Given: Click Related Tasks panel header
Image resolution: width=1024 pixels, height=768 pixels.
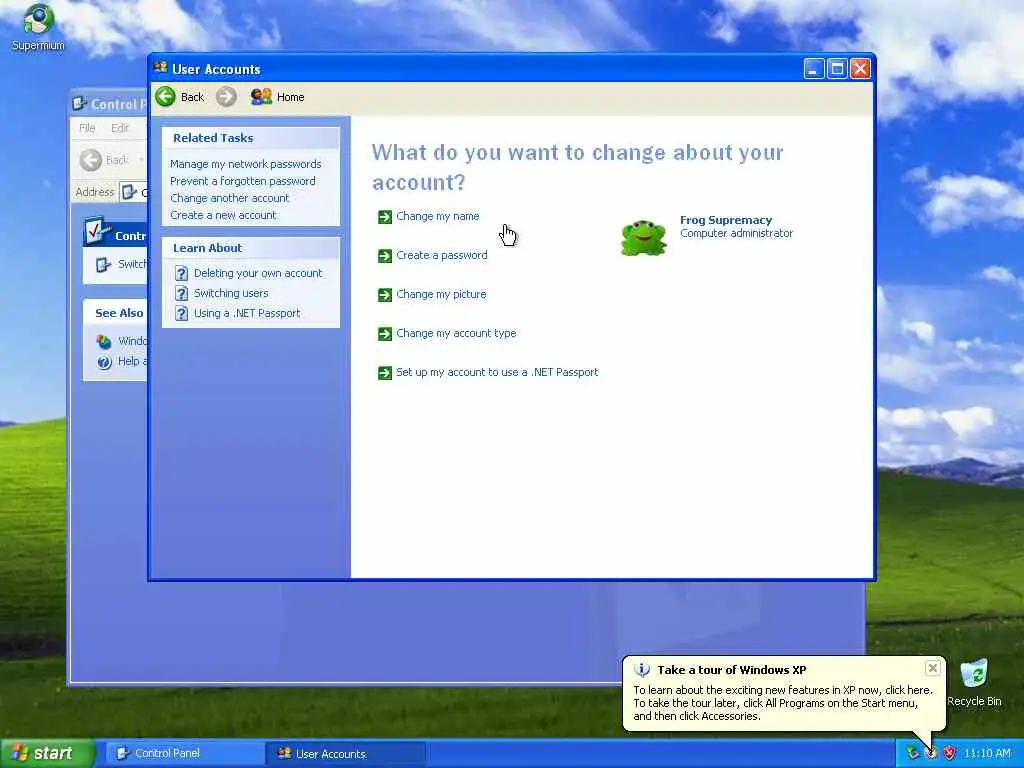Looking at the screenshot, I should point(251,138).
